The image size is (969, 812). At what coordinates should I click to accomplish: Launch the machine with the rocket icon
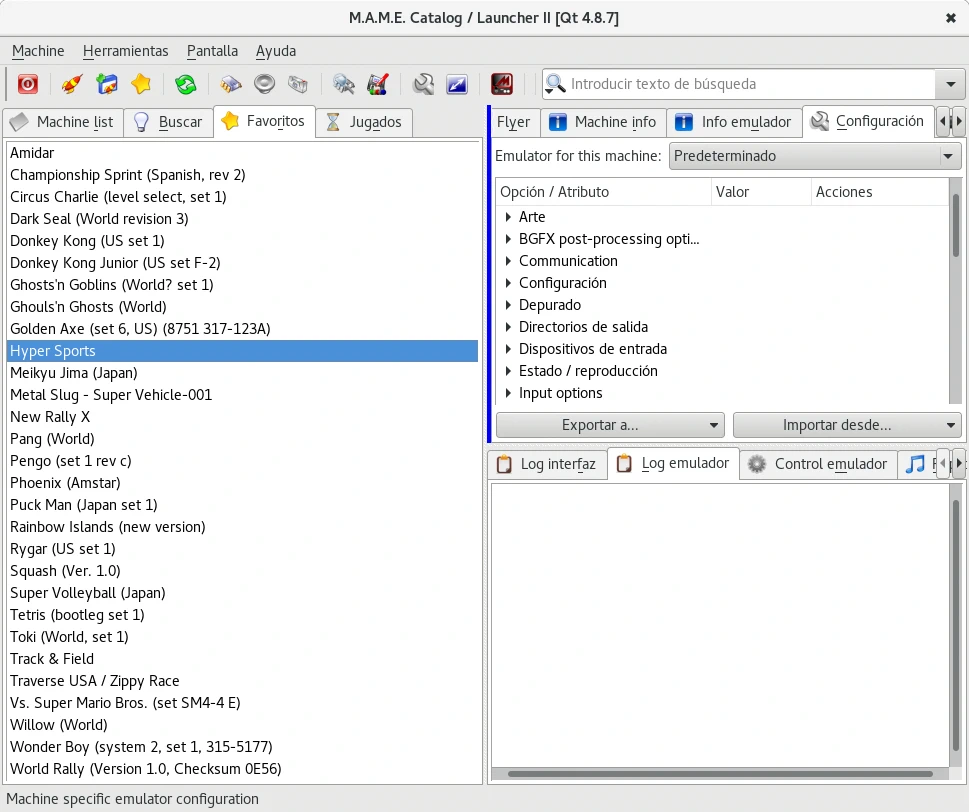click(x=71, y=84)
